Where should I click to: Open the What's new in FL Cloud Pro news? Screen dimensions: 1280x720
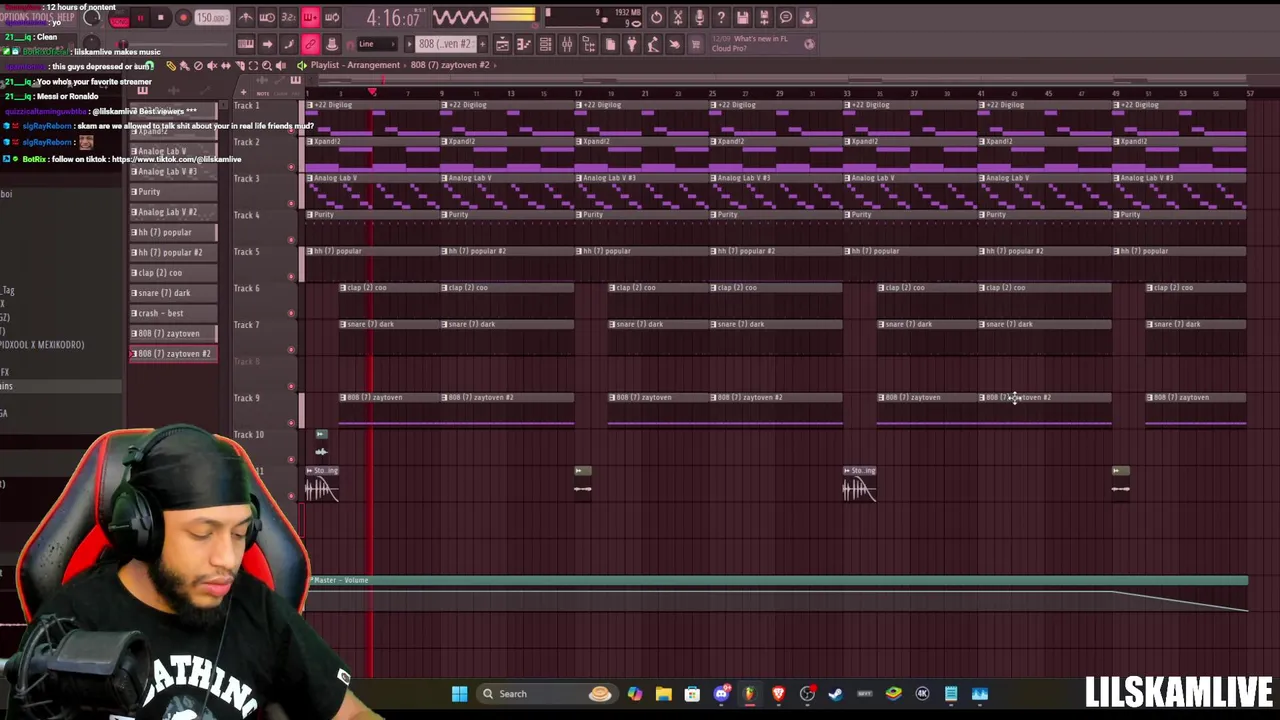[761, 43]
